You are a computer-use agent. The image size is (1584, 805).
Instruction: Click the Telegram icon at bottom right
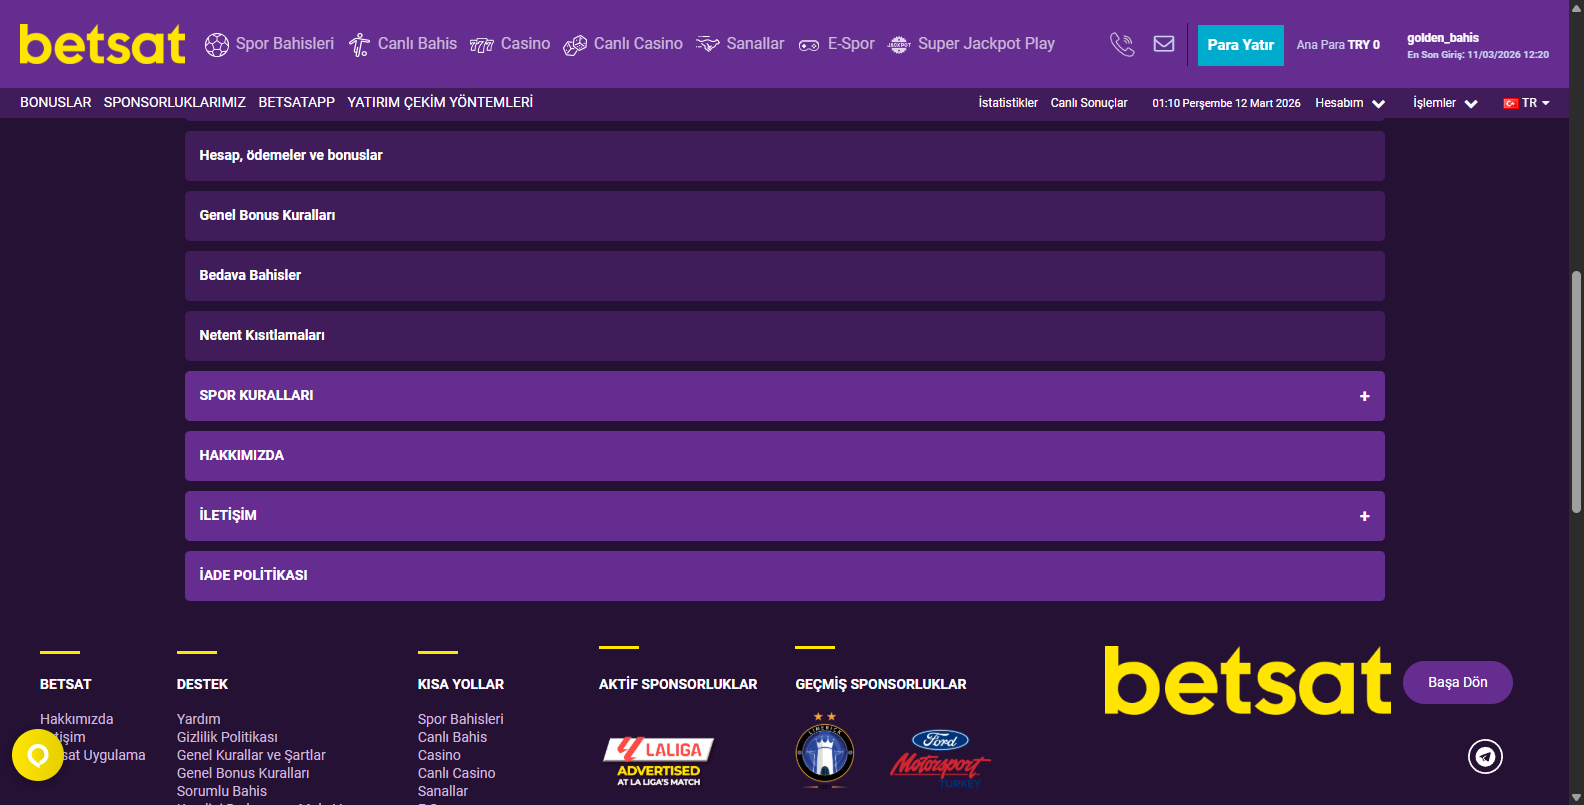tap(1485, 756)
